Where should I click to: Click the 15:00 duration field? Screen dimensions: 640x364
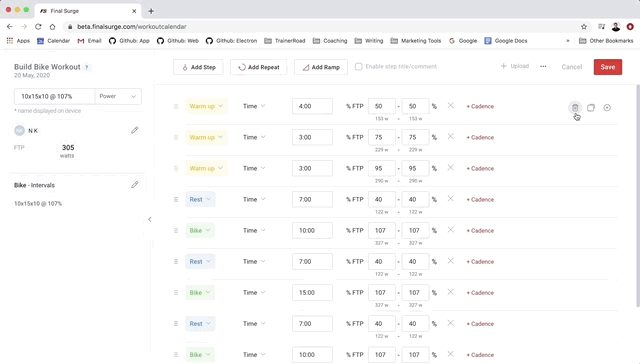pyautogui.click(x=312, y=293)
